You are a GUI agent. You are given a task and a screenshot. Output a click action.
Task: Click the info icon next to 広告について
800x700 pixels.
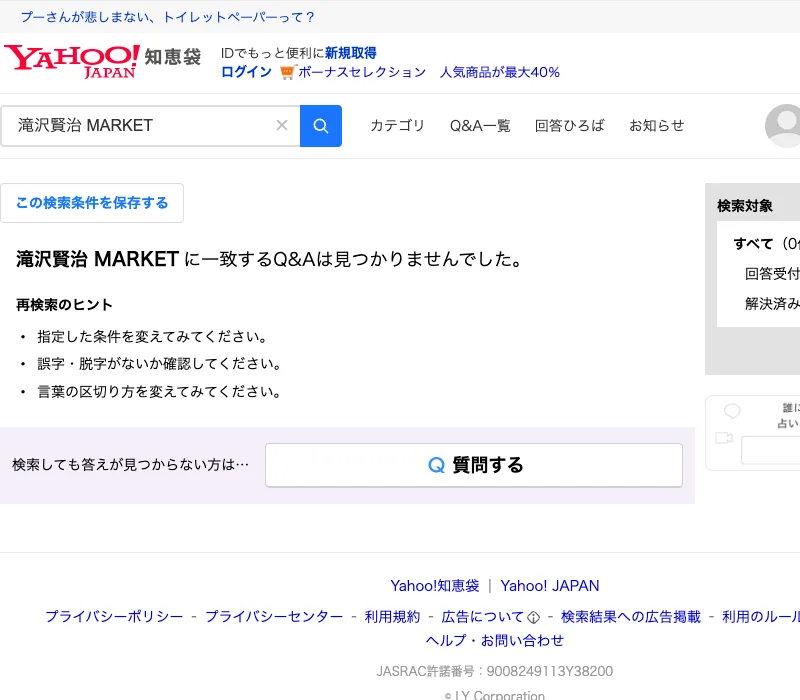(533, 618)
